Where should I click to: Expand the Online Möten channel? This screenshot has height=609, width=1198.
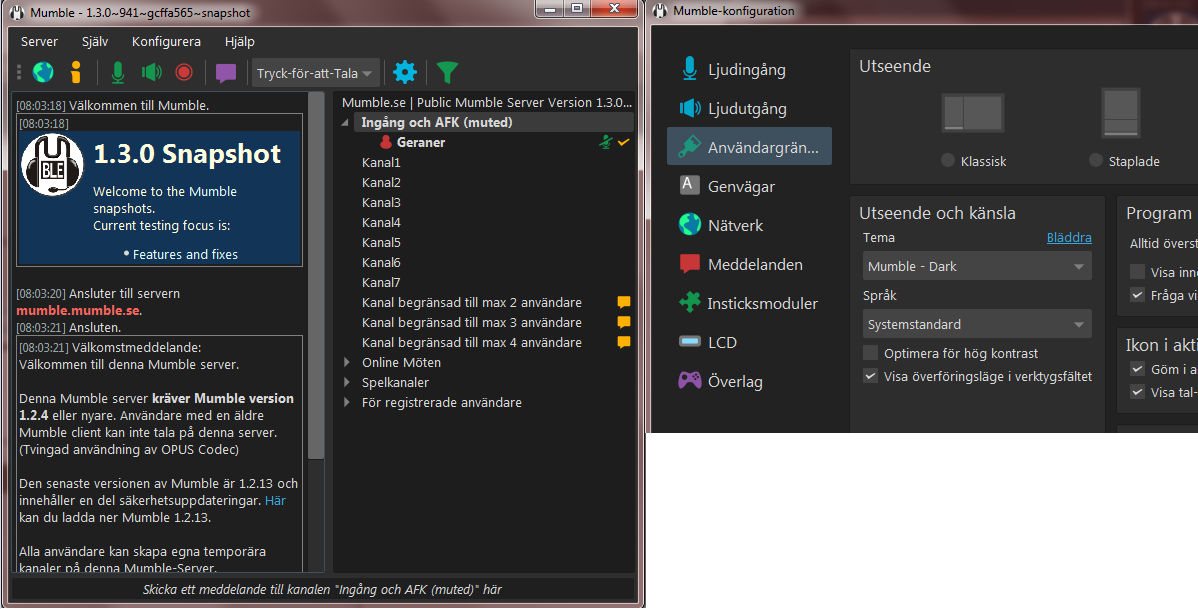click(346, 362)
